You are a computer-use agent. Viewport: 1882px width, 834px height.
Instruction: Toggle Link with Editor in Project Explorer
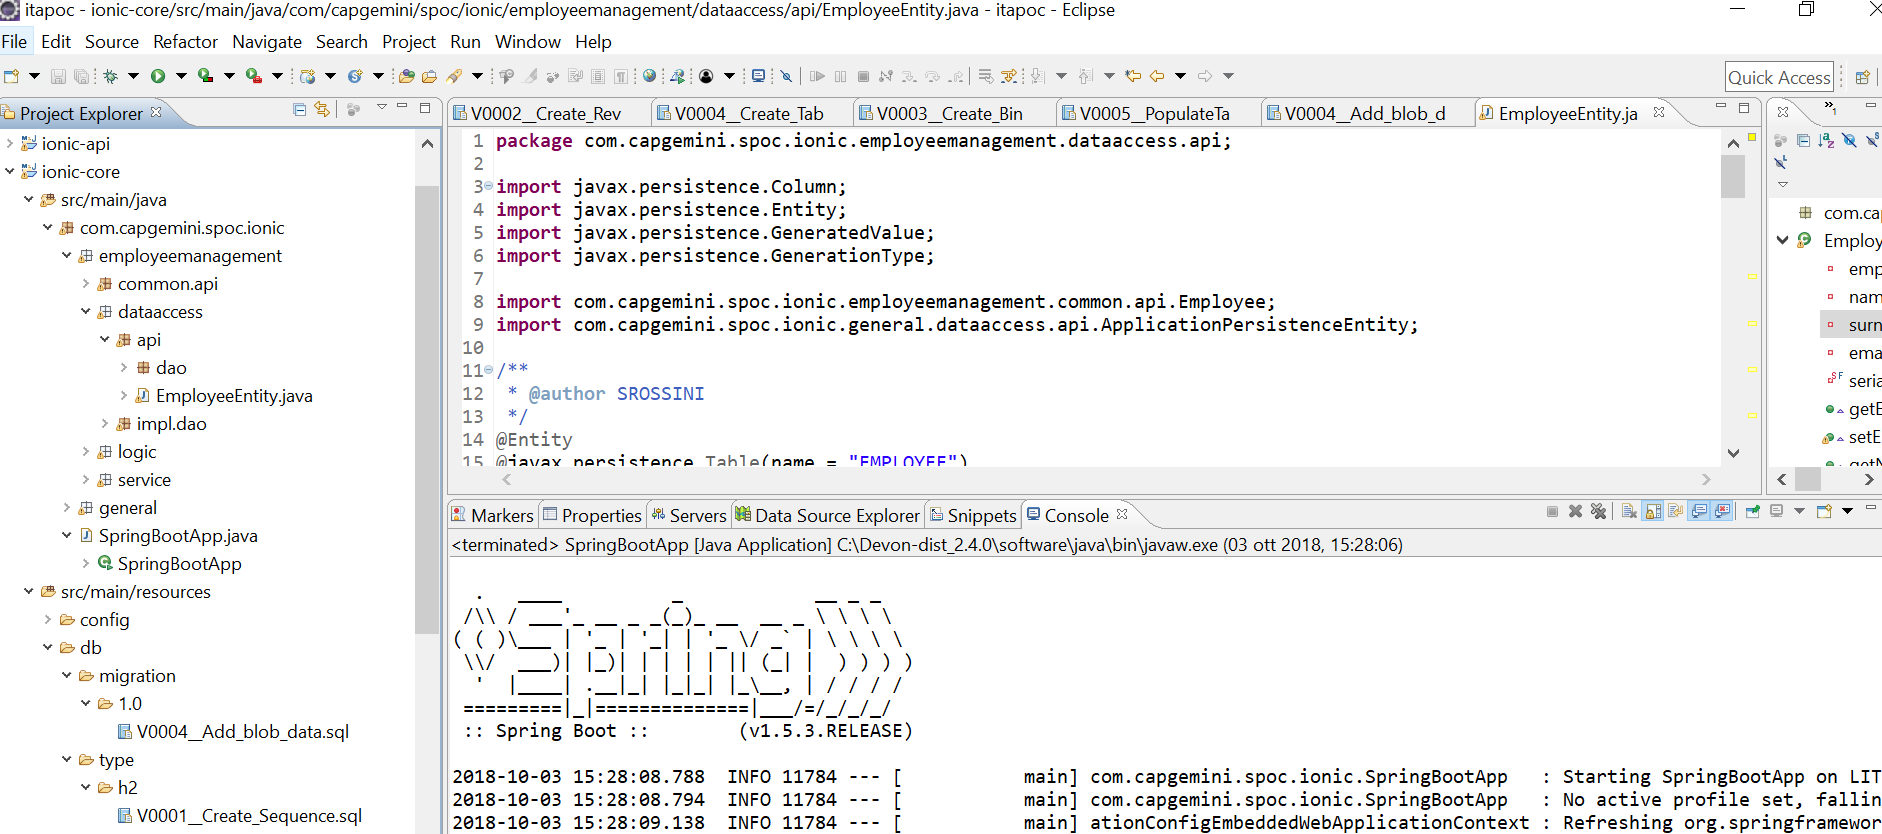322,109
